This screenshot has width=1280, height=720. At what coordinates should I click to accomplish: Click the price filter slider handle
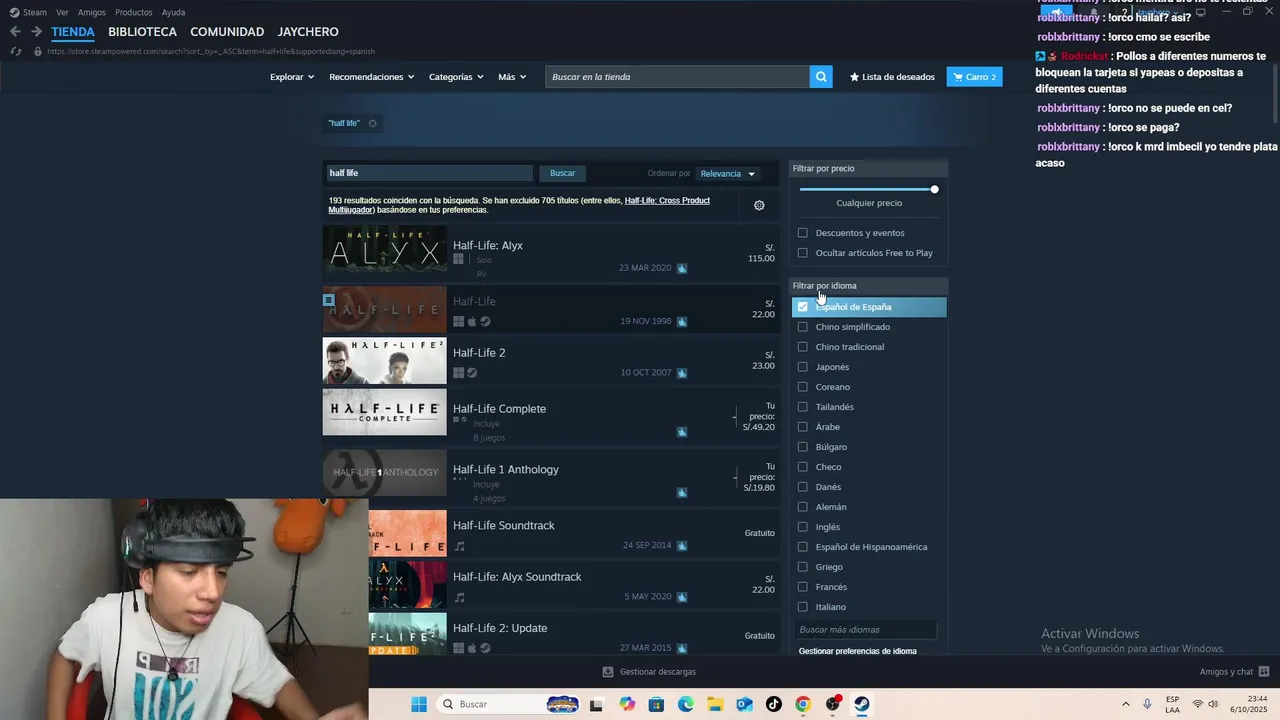[x=934, y=189]
